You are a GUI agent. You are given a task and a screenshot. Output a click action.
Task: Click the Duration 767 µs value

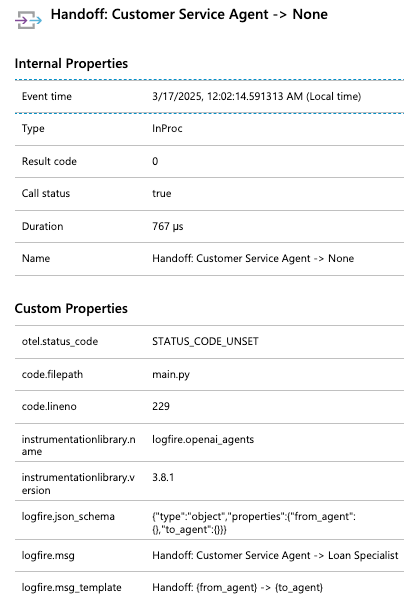(x=168, y=227)
